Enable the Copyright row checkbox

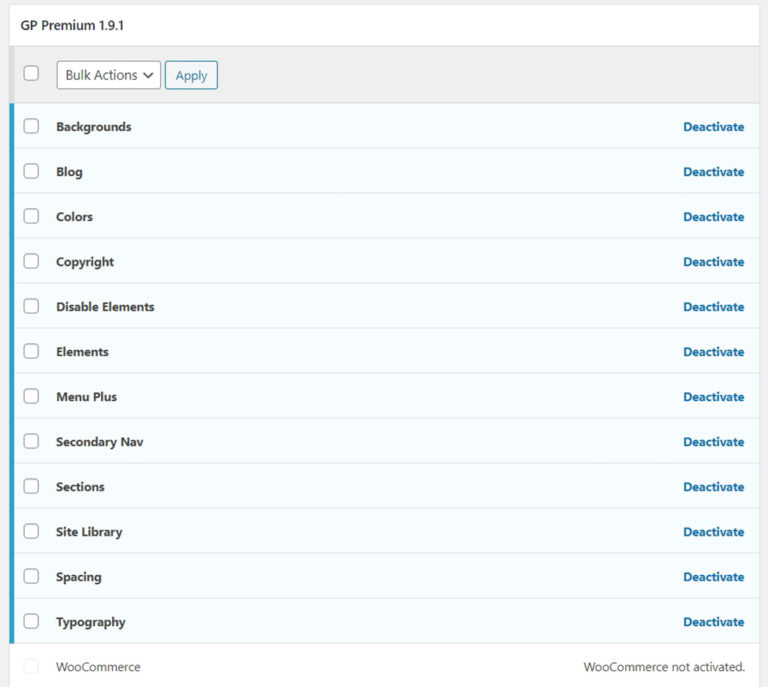click(x=31, y=262)
